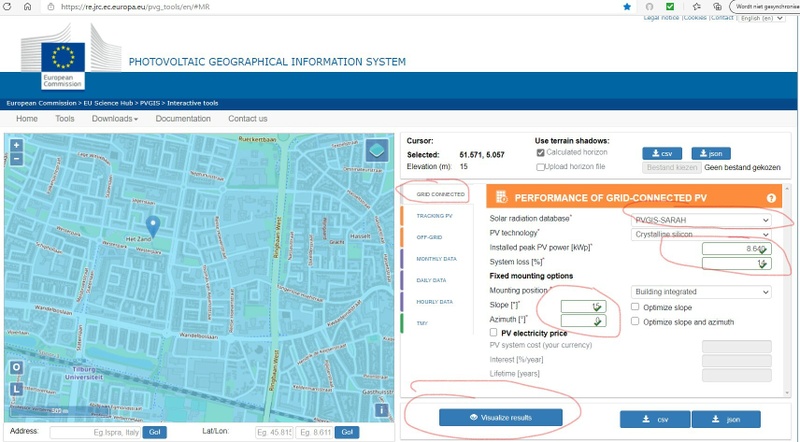Go to browser home page

pyautogui.click(x=28, y=7)
